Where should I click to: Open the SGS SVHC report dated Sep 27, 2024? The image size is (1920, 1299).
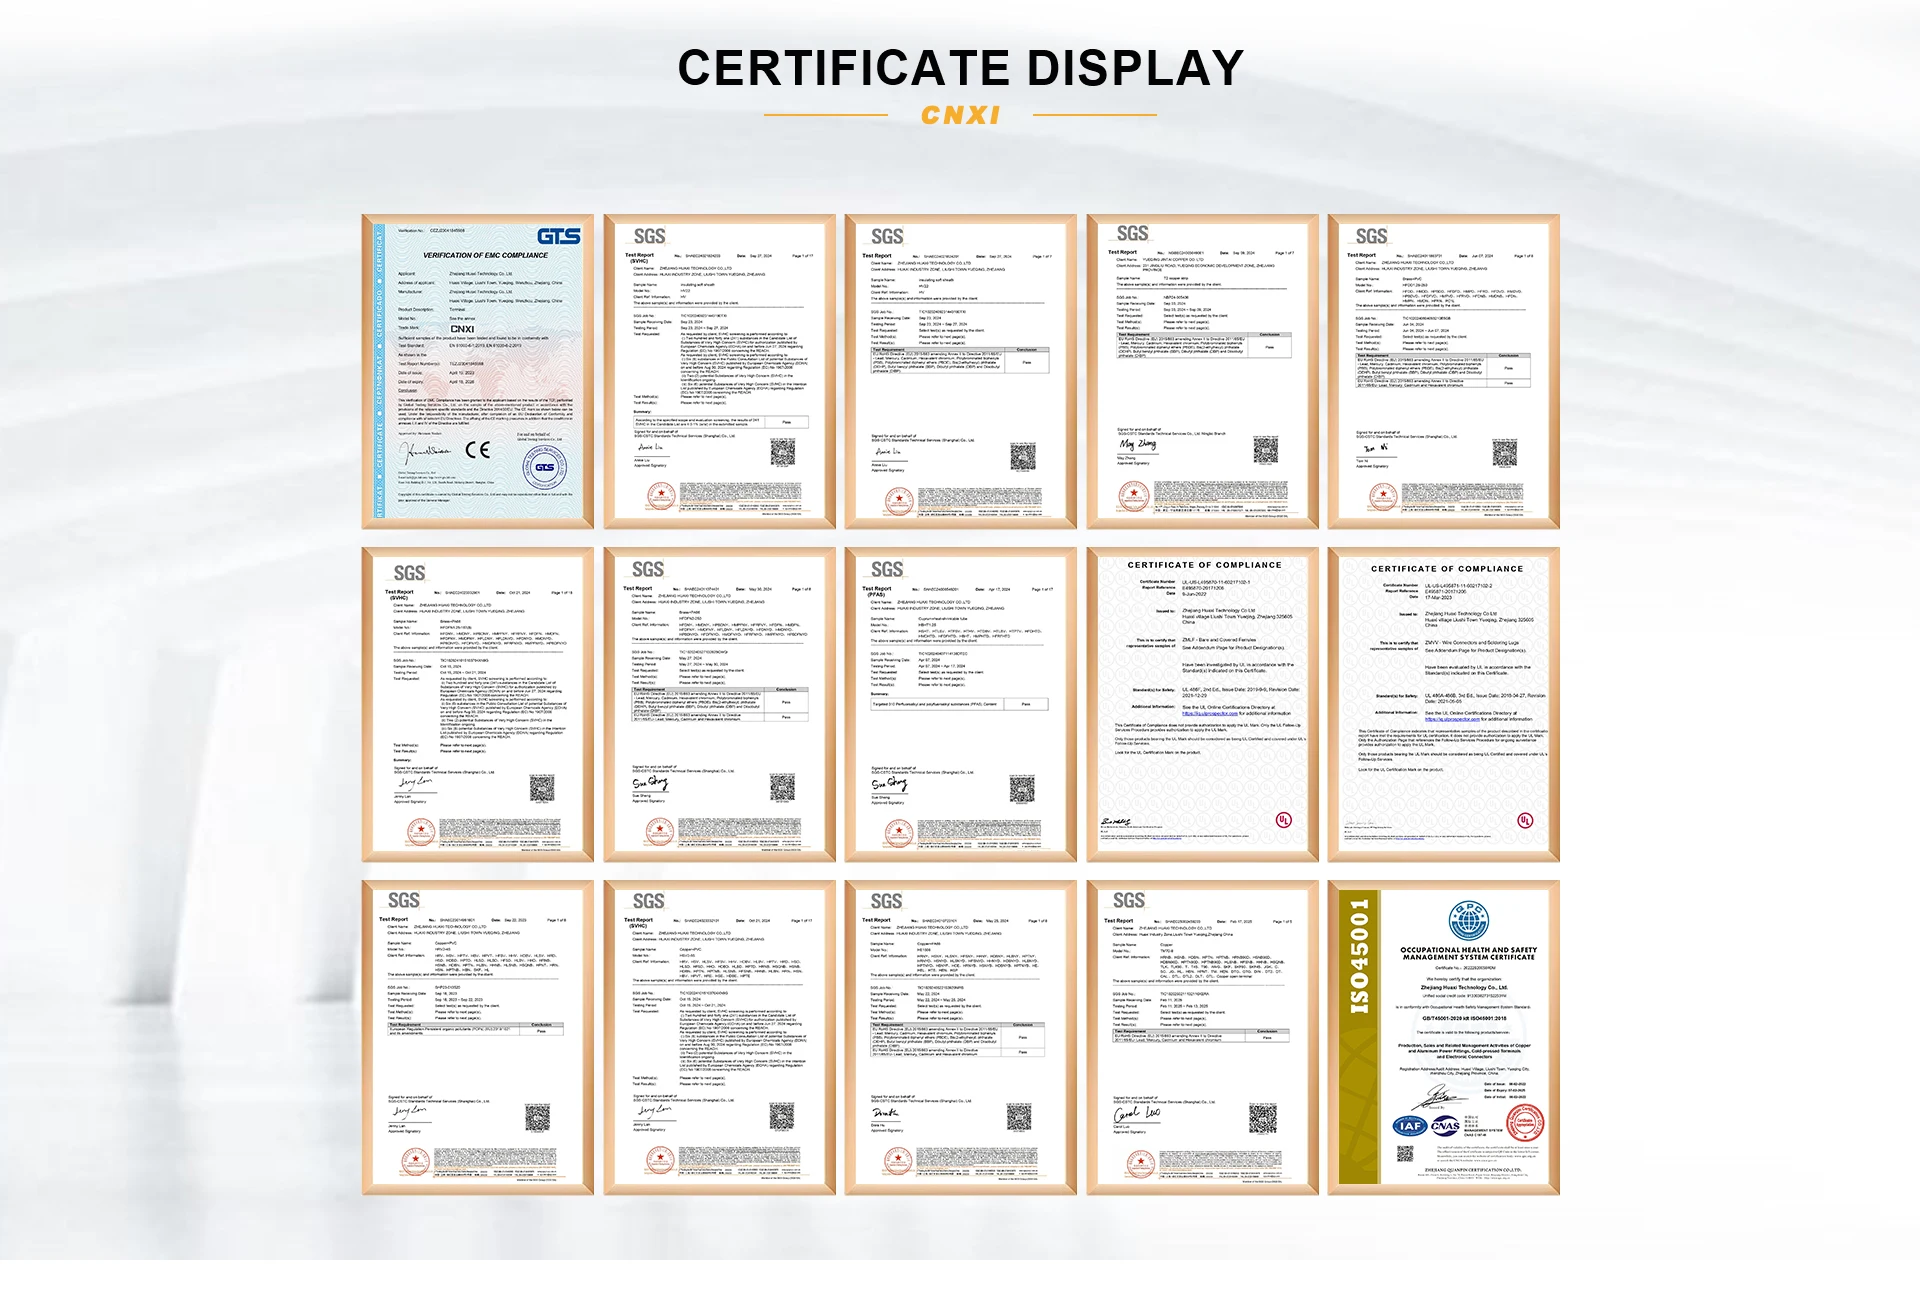click(x=719, y=371)
